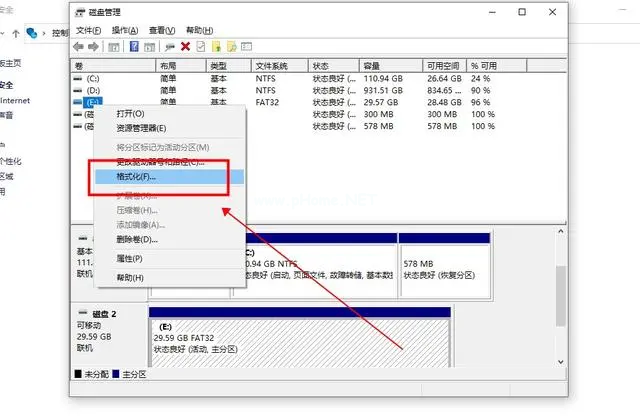Click the Back arrow toolbar icon
640x417 pixels.
click(79, 47)
